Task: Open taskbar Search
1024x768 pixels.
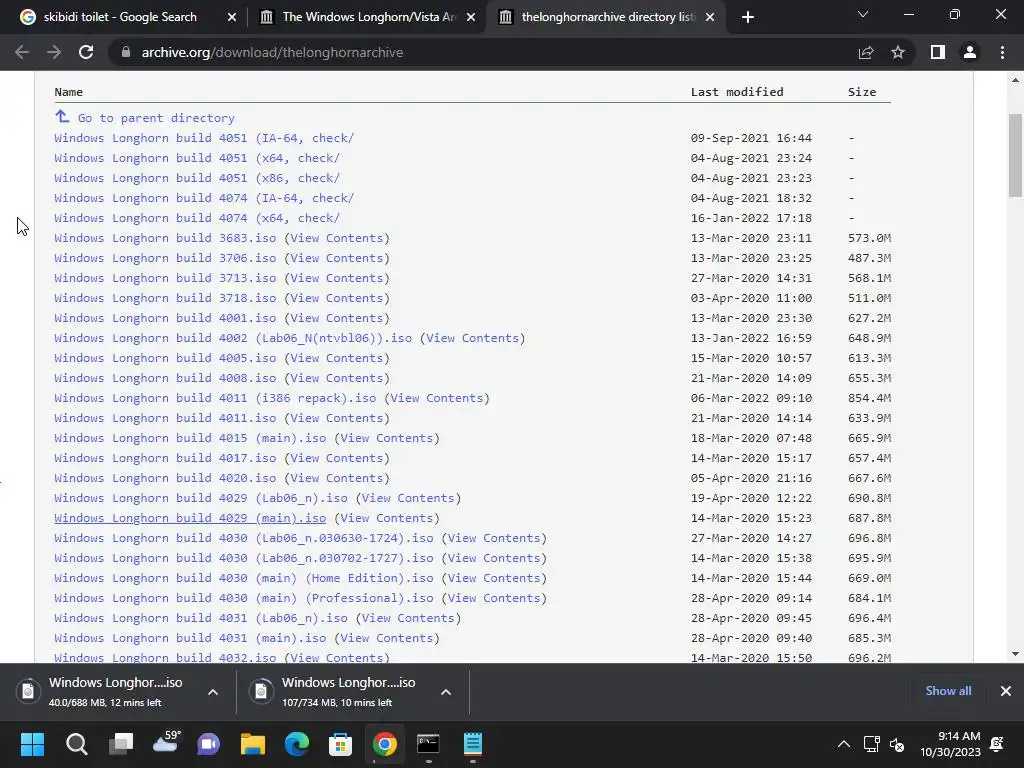Action: click(x=76, y=744)
